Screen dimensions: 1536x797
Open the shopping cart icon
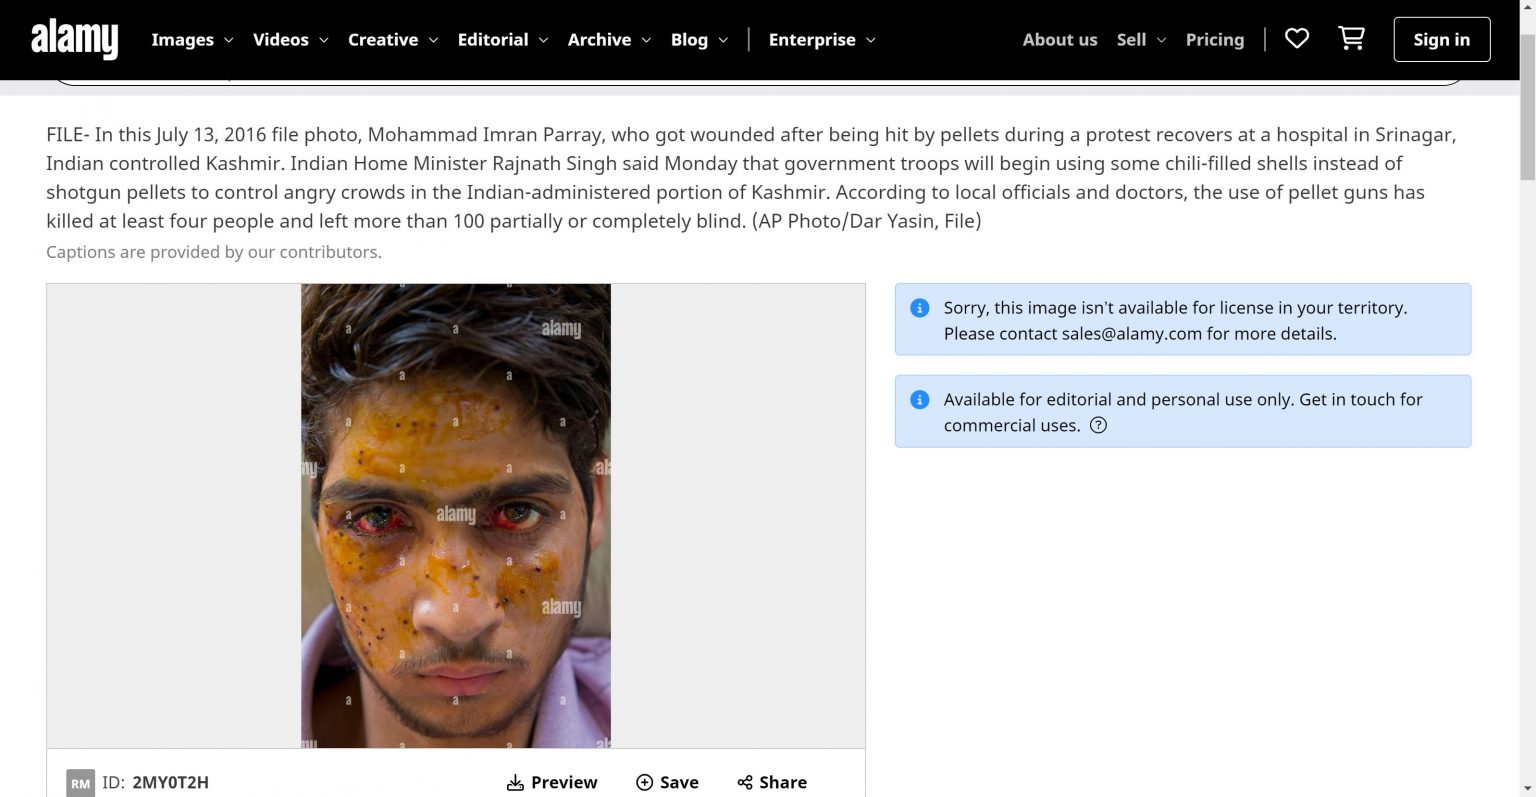(1351, 39)
